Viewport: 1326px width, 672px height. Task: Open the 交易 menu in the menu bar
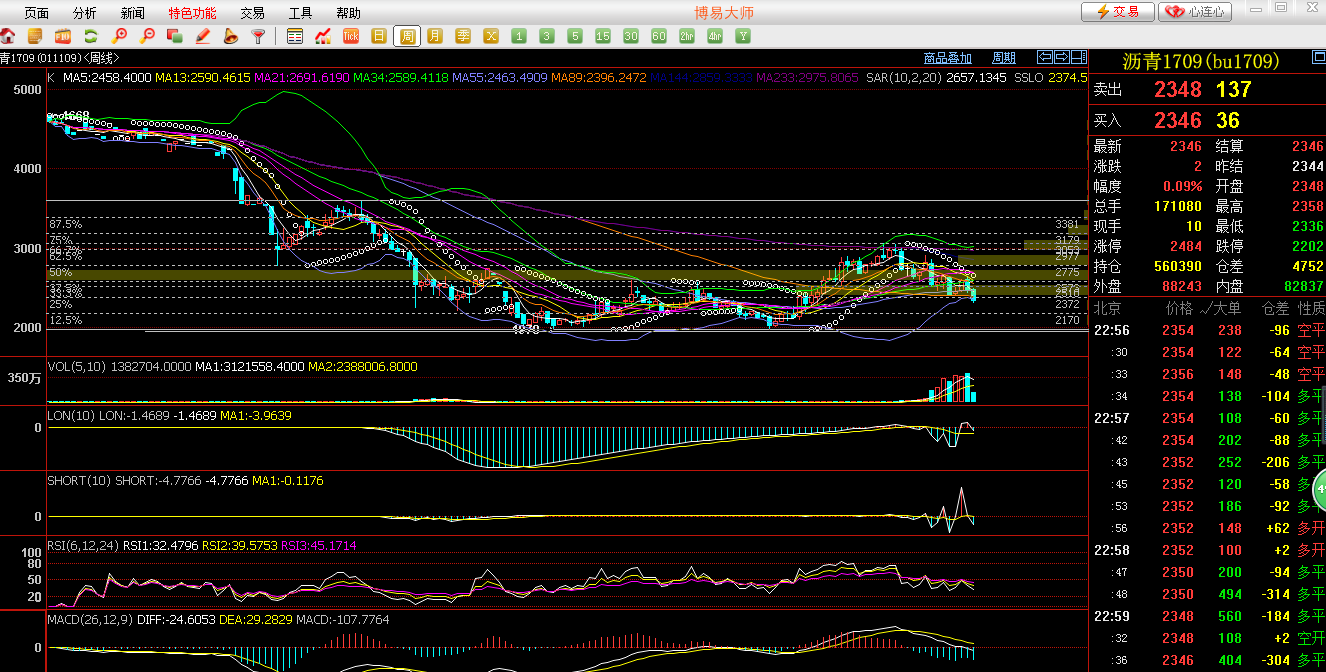tap(253, 13)
